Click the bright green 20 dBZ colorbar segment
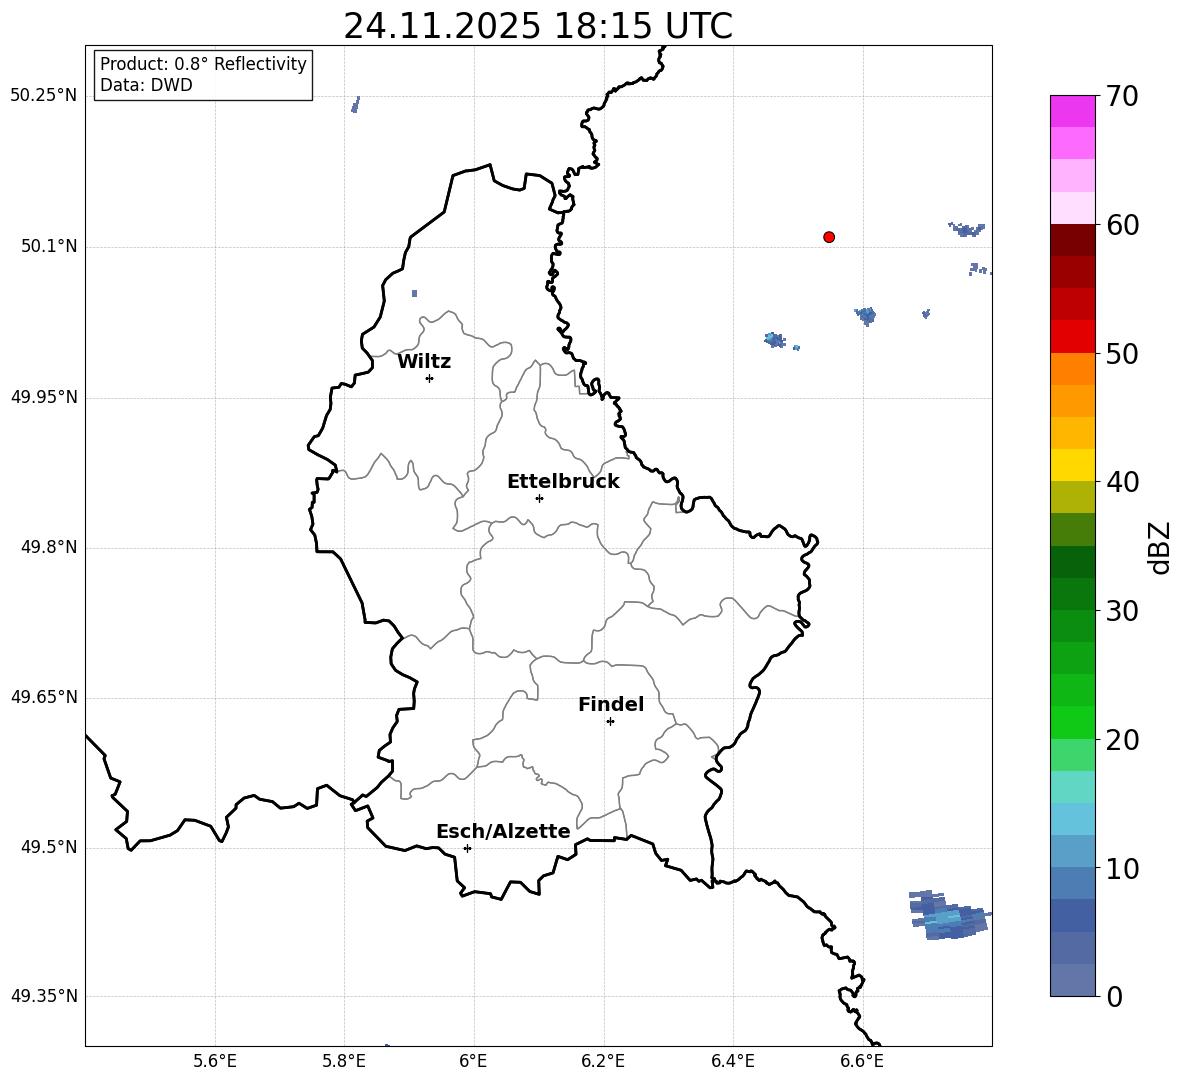 pos(1072,722)
